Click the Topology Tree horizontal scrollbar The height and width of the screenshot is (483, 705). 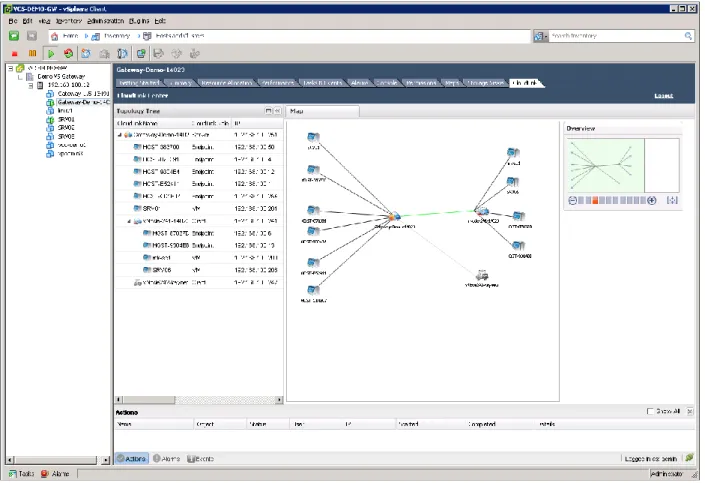click(199, 399)
